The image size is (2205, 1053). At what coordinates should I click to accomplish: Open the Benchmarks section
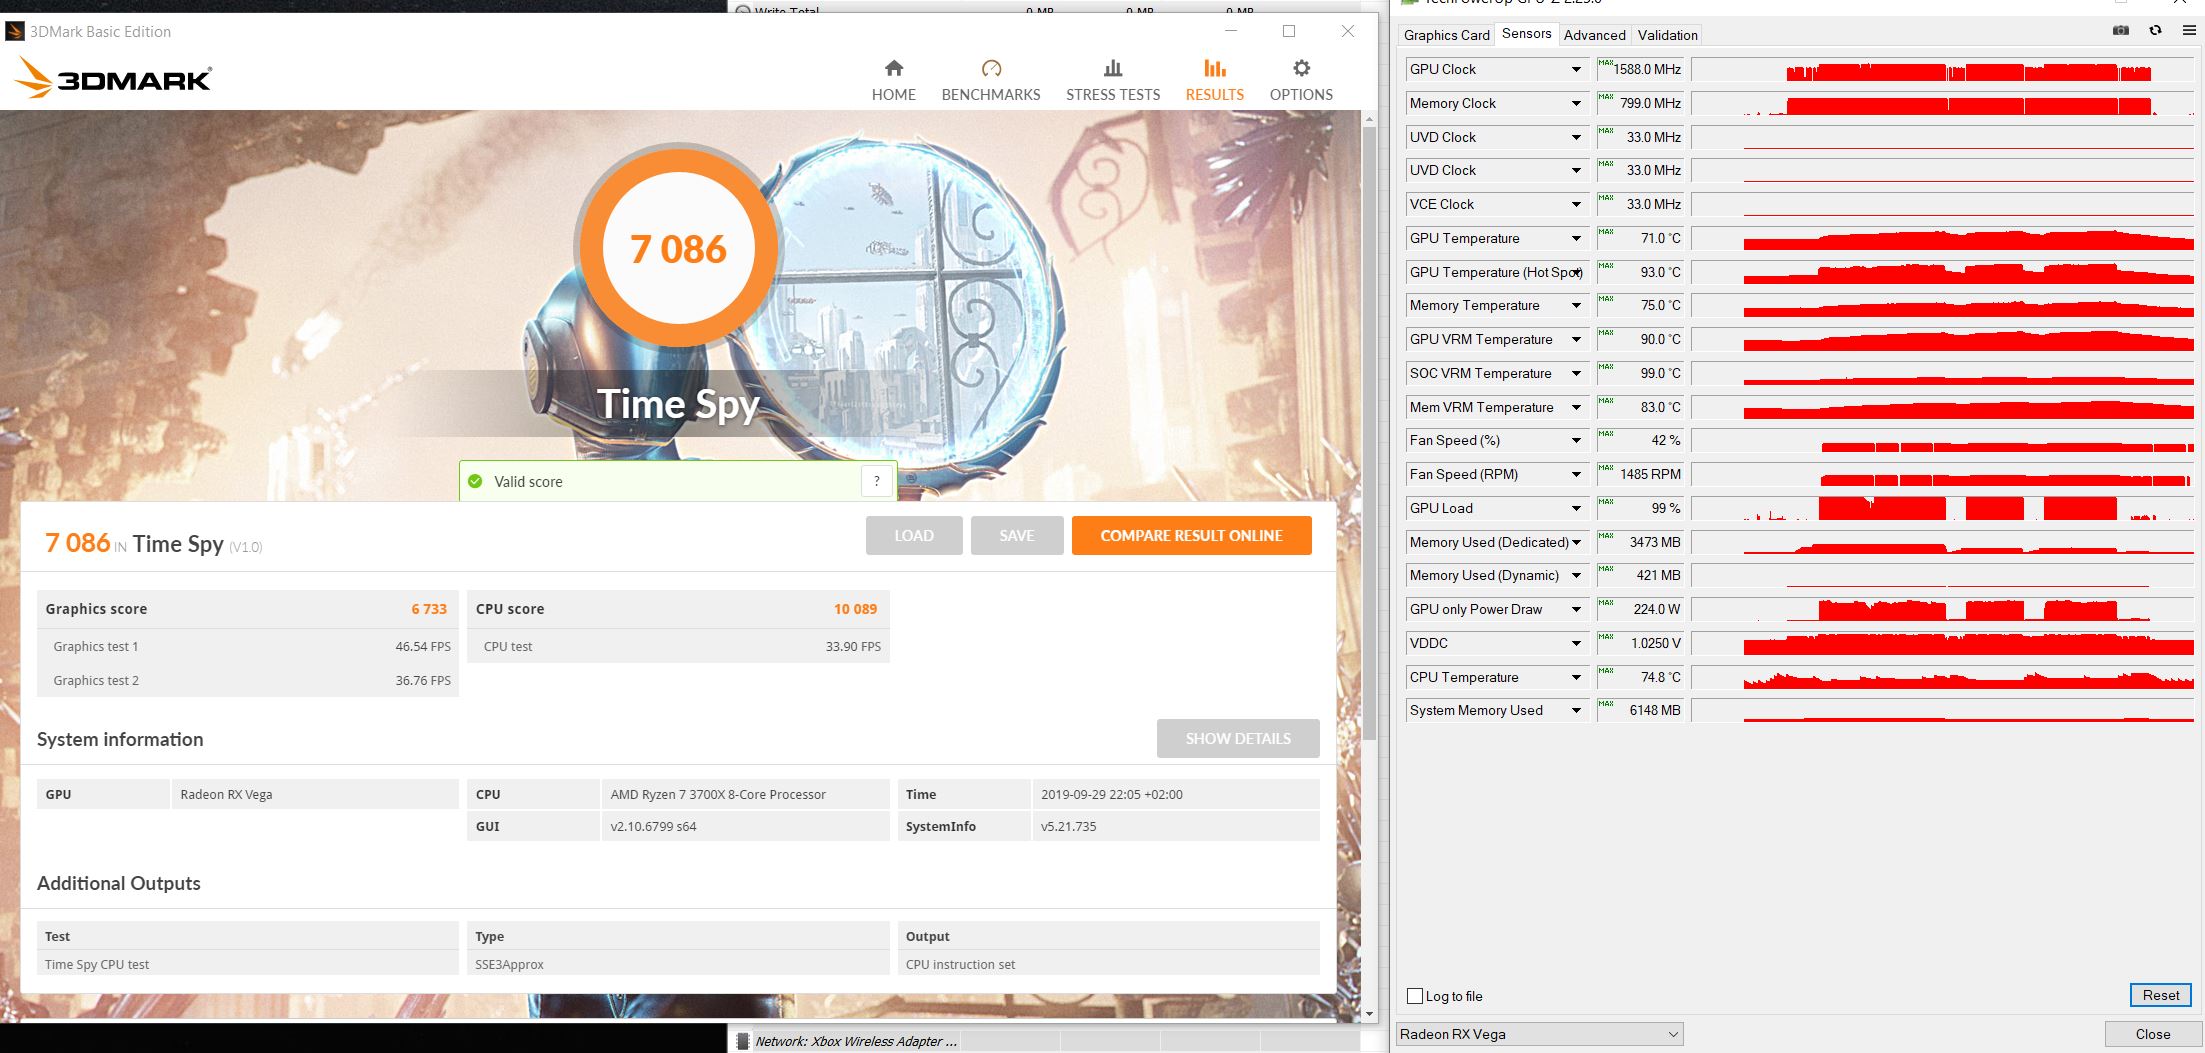(x=990, y=80)
